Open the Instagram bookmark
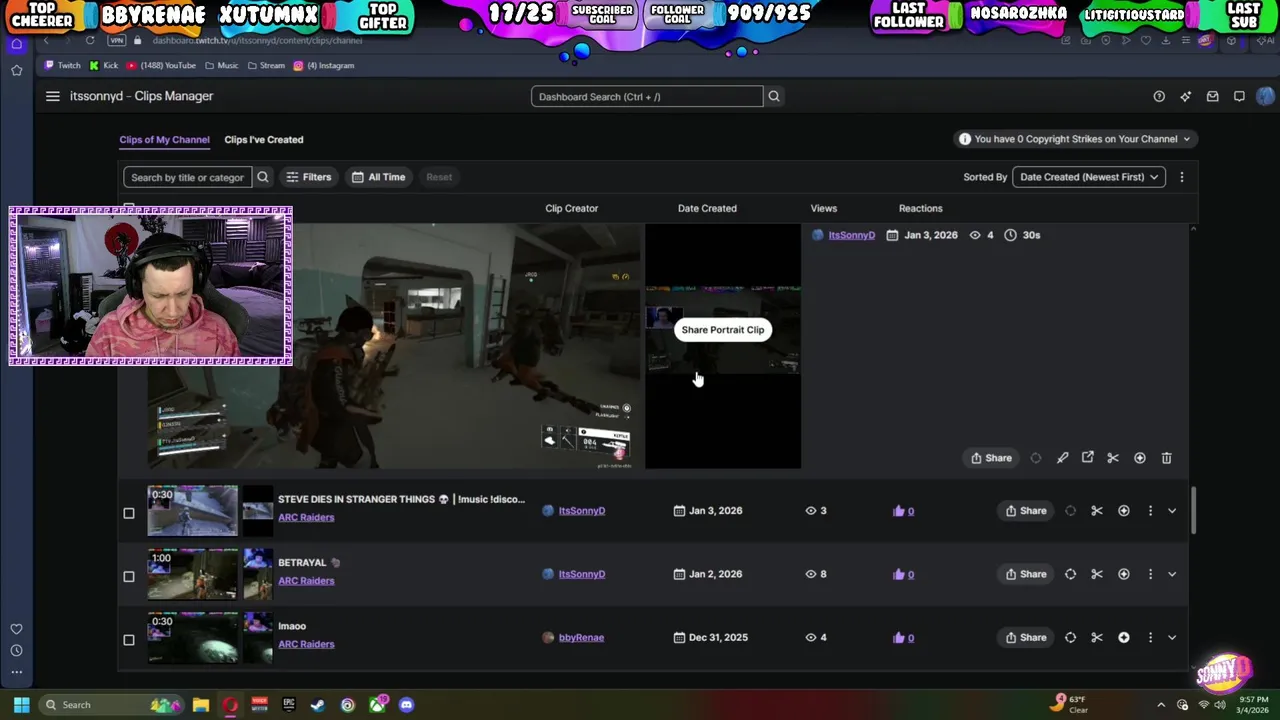 point(324,66)
